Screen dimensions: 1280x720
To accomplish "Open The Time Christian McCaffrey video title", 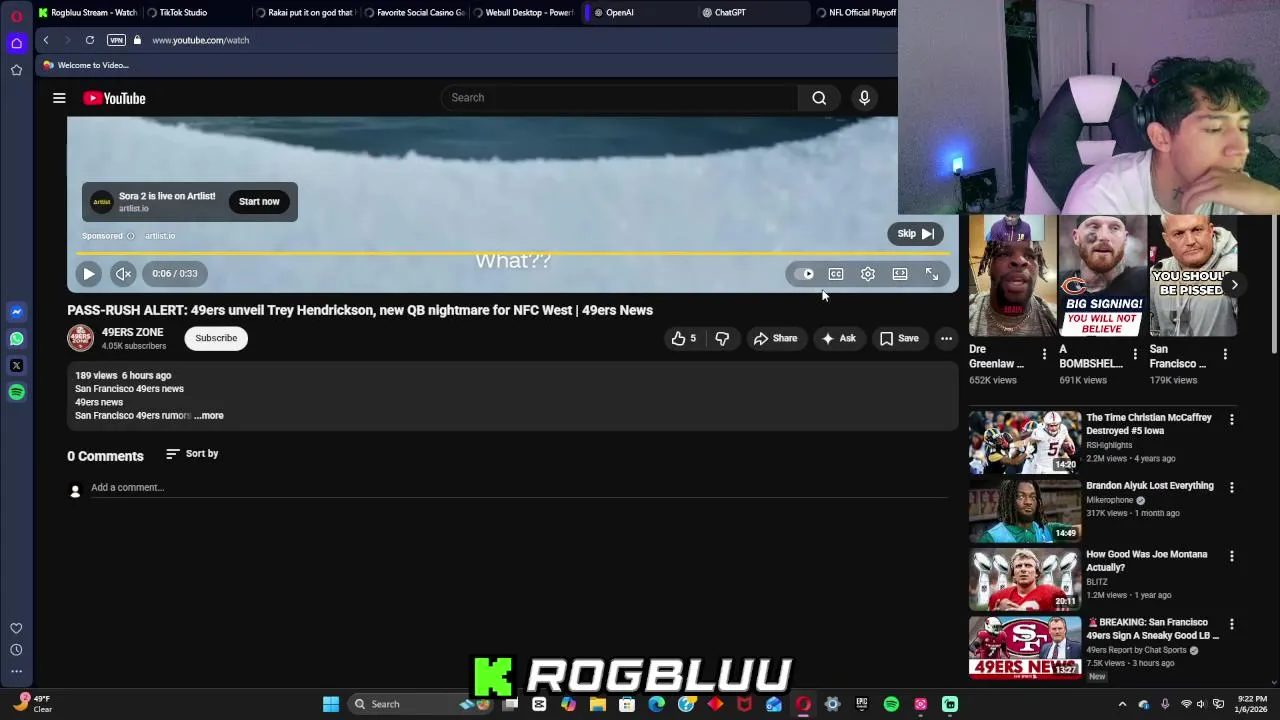I will pyautogui.click(x=1149, y=424).
